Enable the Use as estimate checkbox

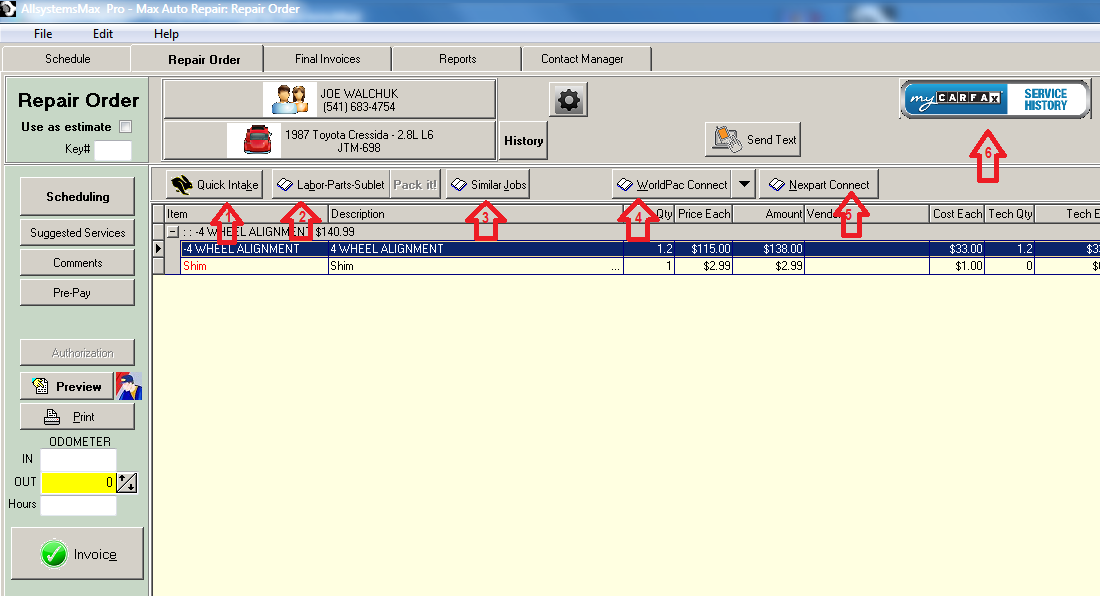125,127
